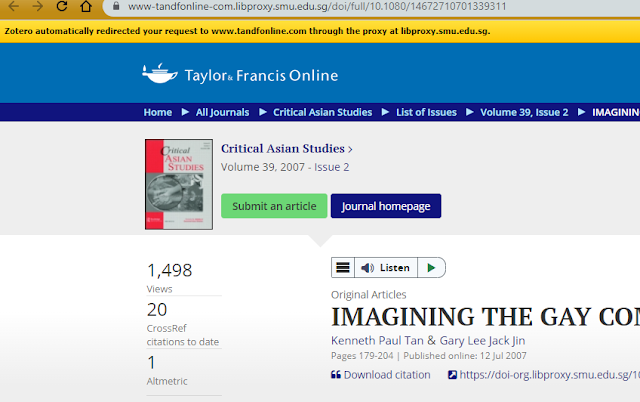Click the Listen speaker button

tap(386, 268)
